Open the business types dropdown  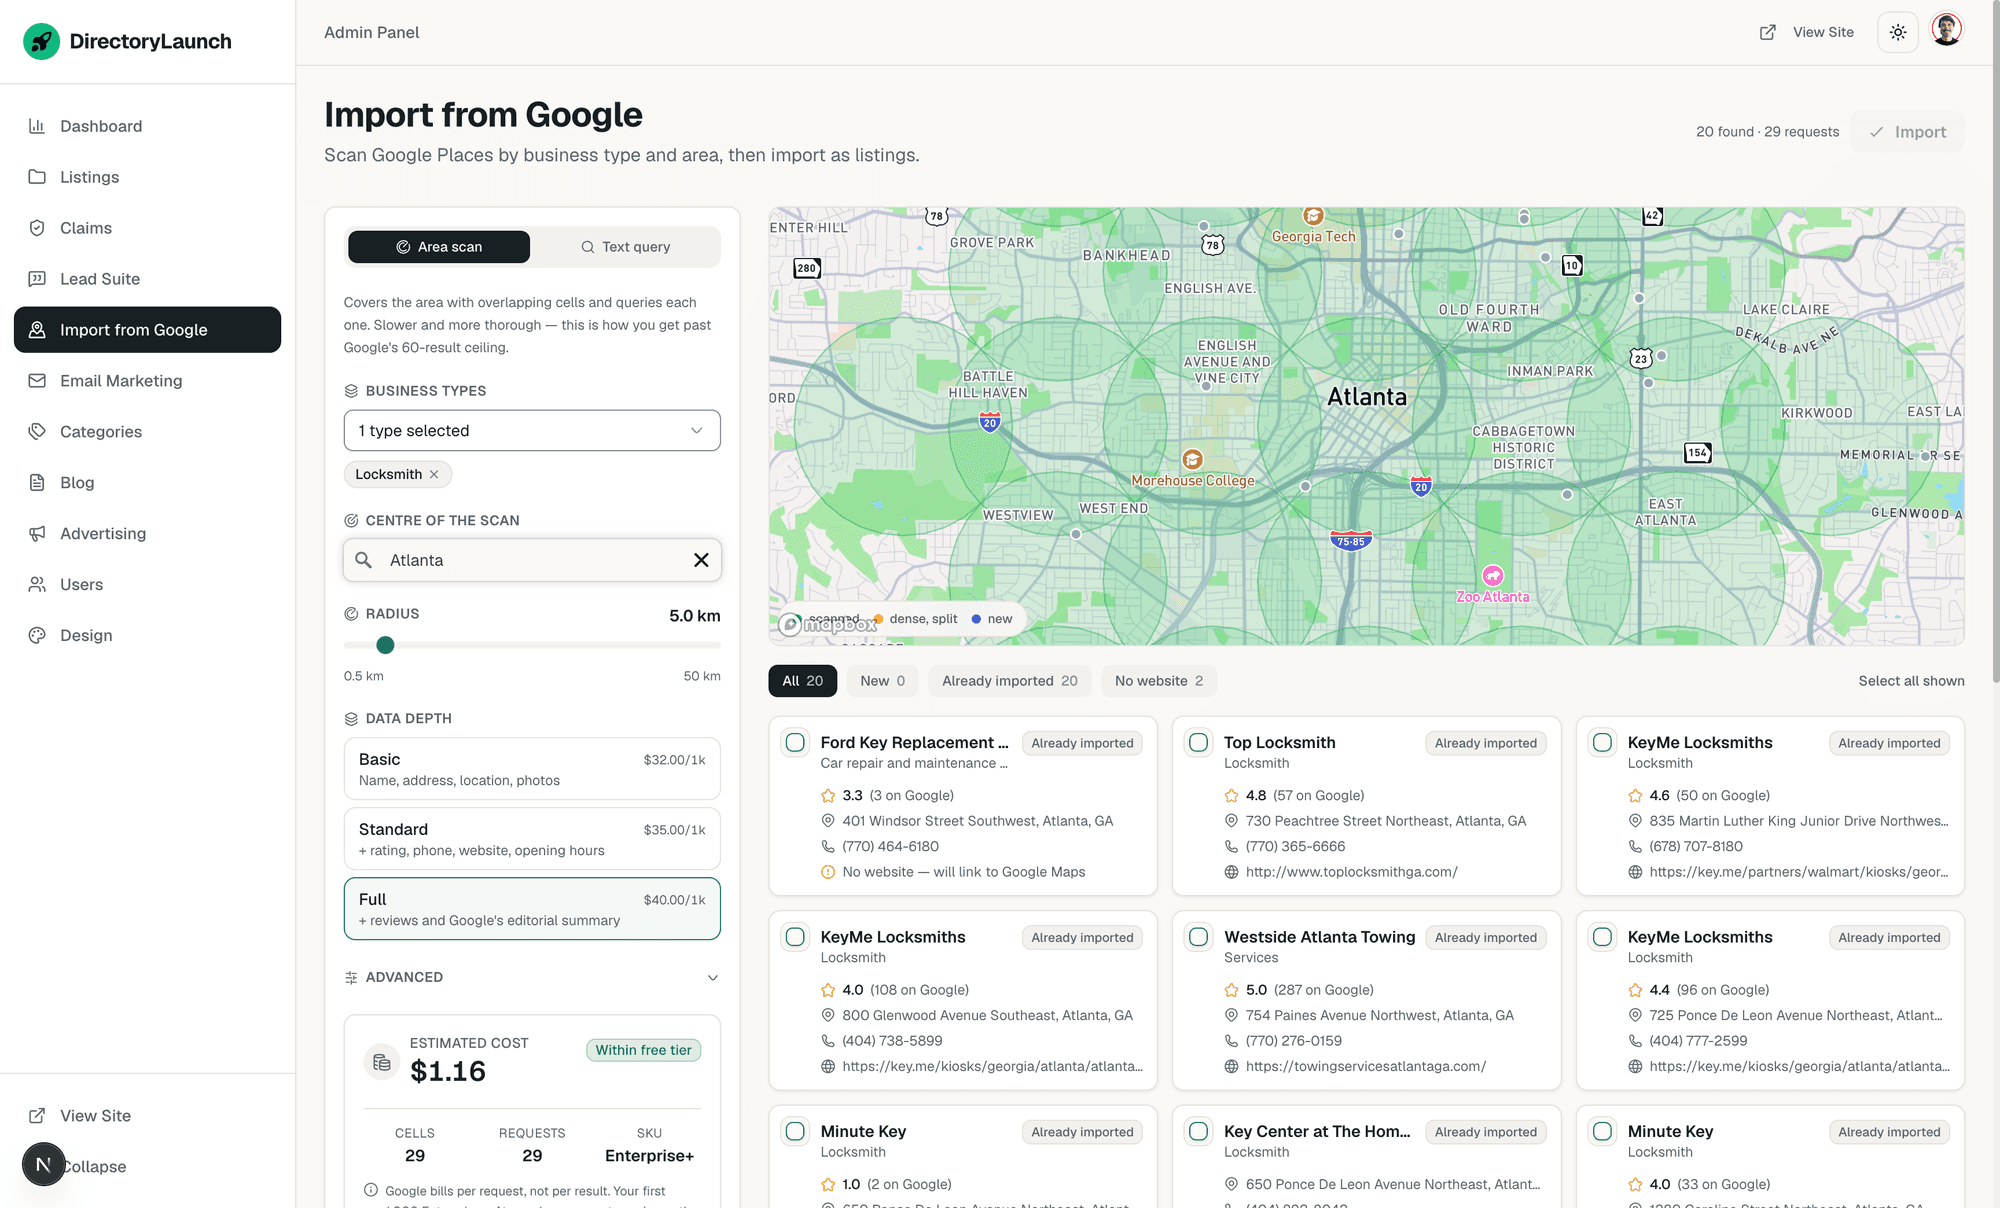tap(532, 430)
